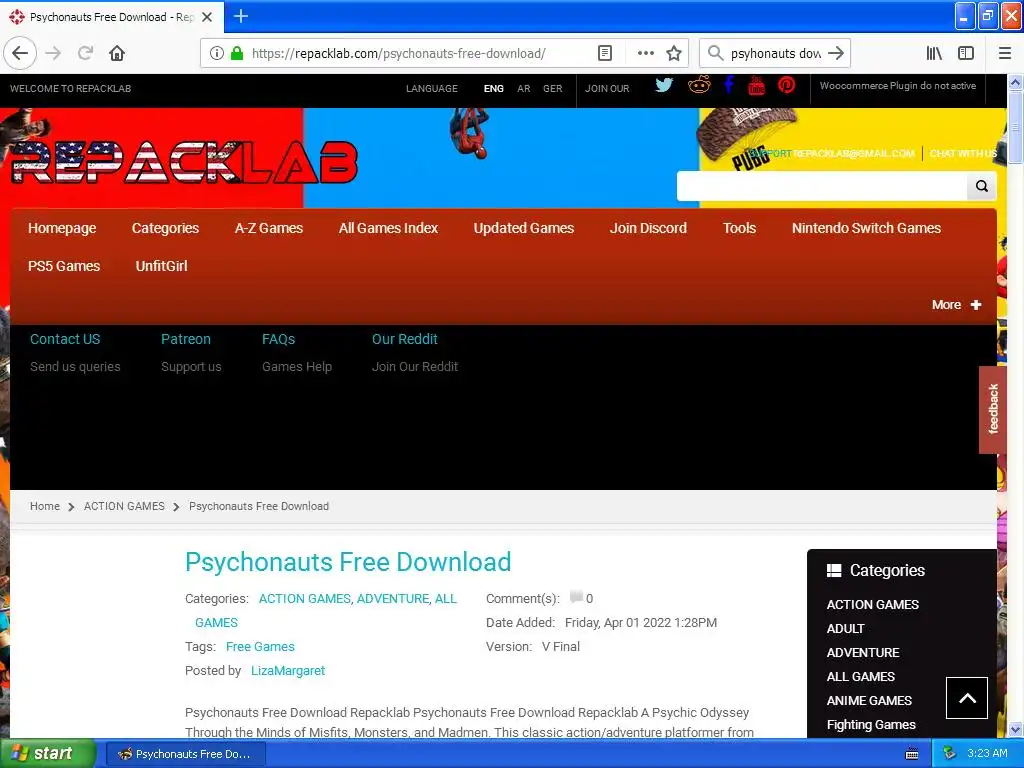This screenshot has height=768, width=1024.
Task: Open the Library icon in toolbar
Action: click(x=934, y=53)
